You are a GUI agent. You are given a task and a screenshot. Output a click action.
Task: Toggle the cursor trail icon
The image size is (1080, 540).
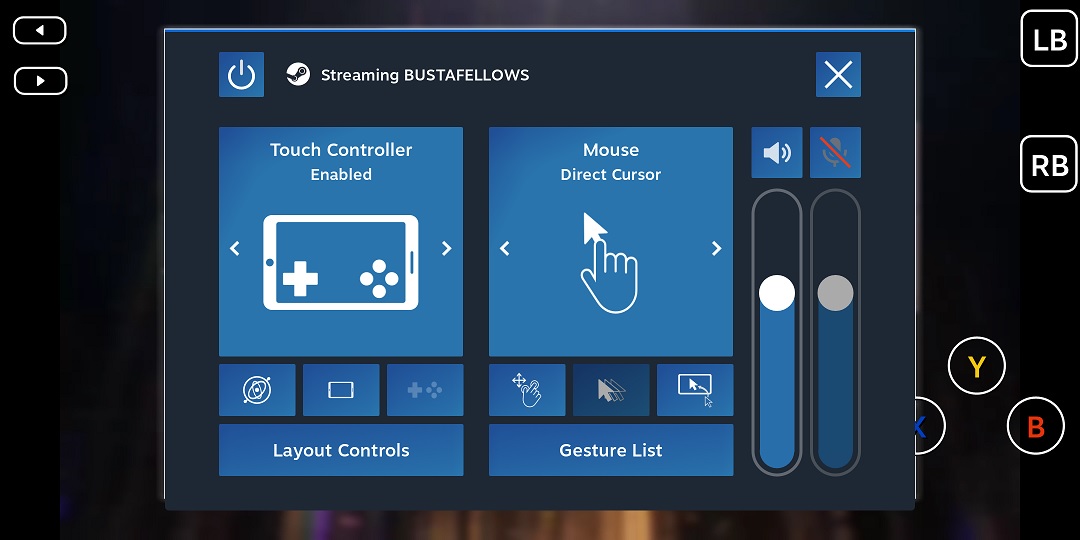pyautogui.click(x=611, y=390)
